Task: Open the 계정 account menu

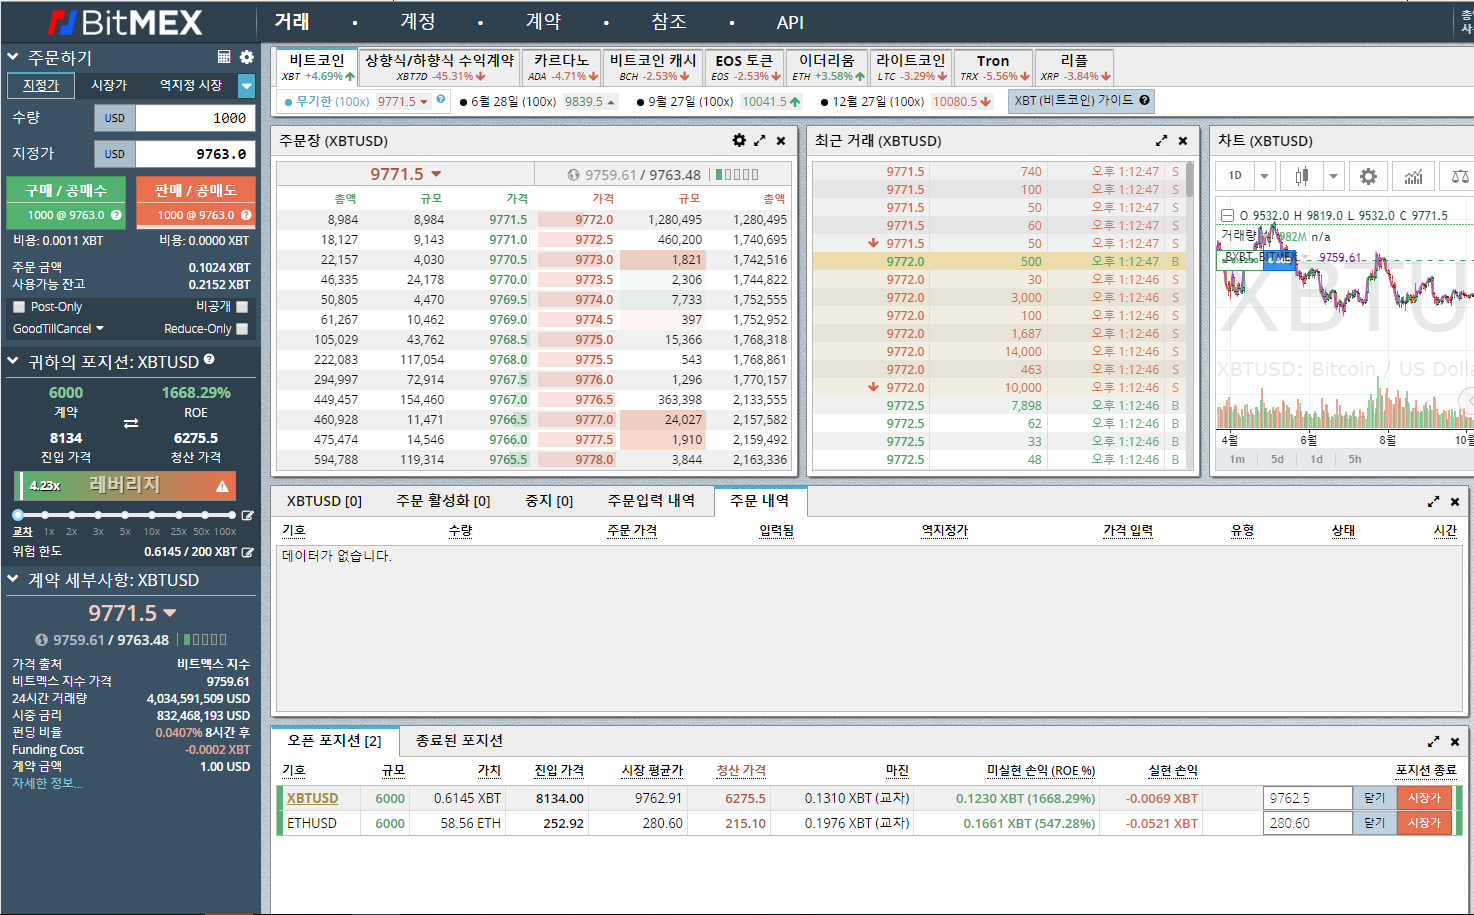Action: (x=418, y=21)
